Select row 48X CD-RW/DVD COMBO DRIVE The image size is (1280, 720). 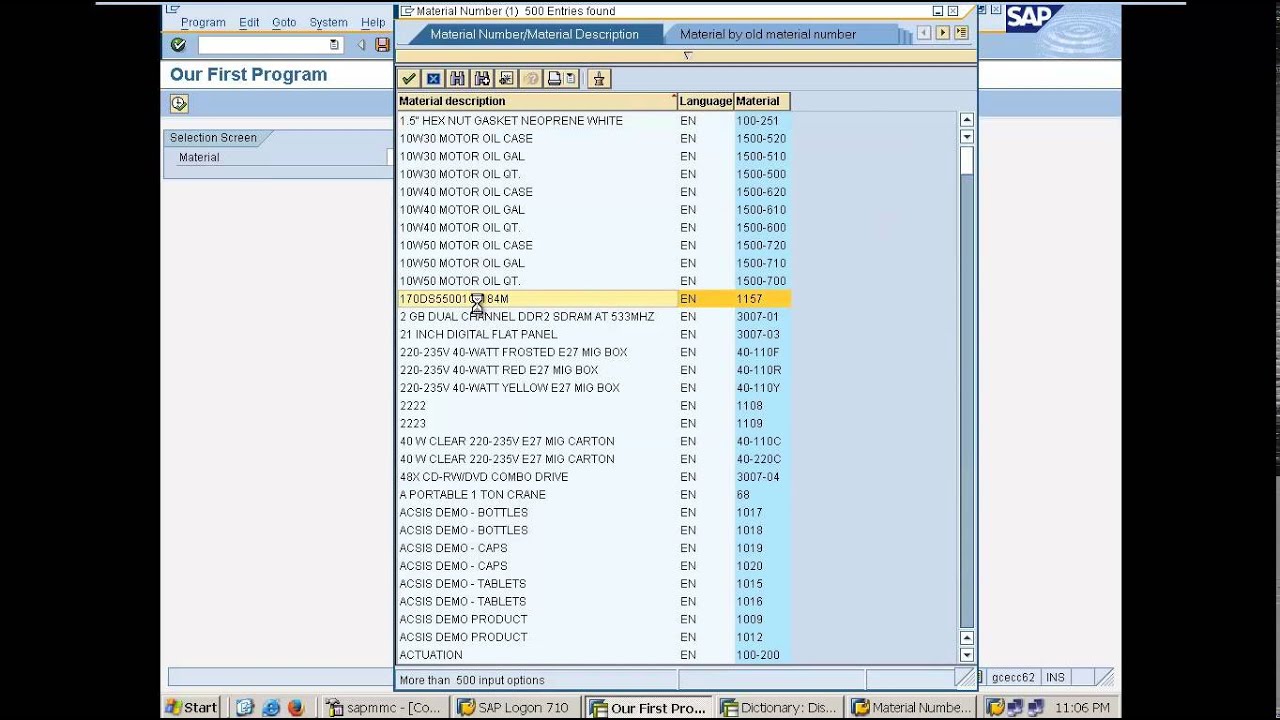coord(594,477)
